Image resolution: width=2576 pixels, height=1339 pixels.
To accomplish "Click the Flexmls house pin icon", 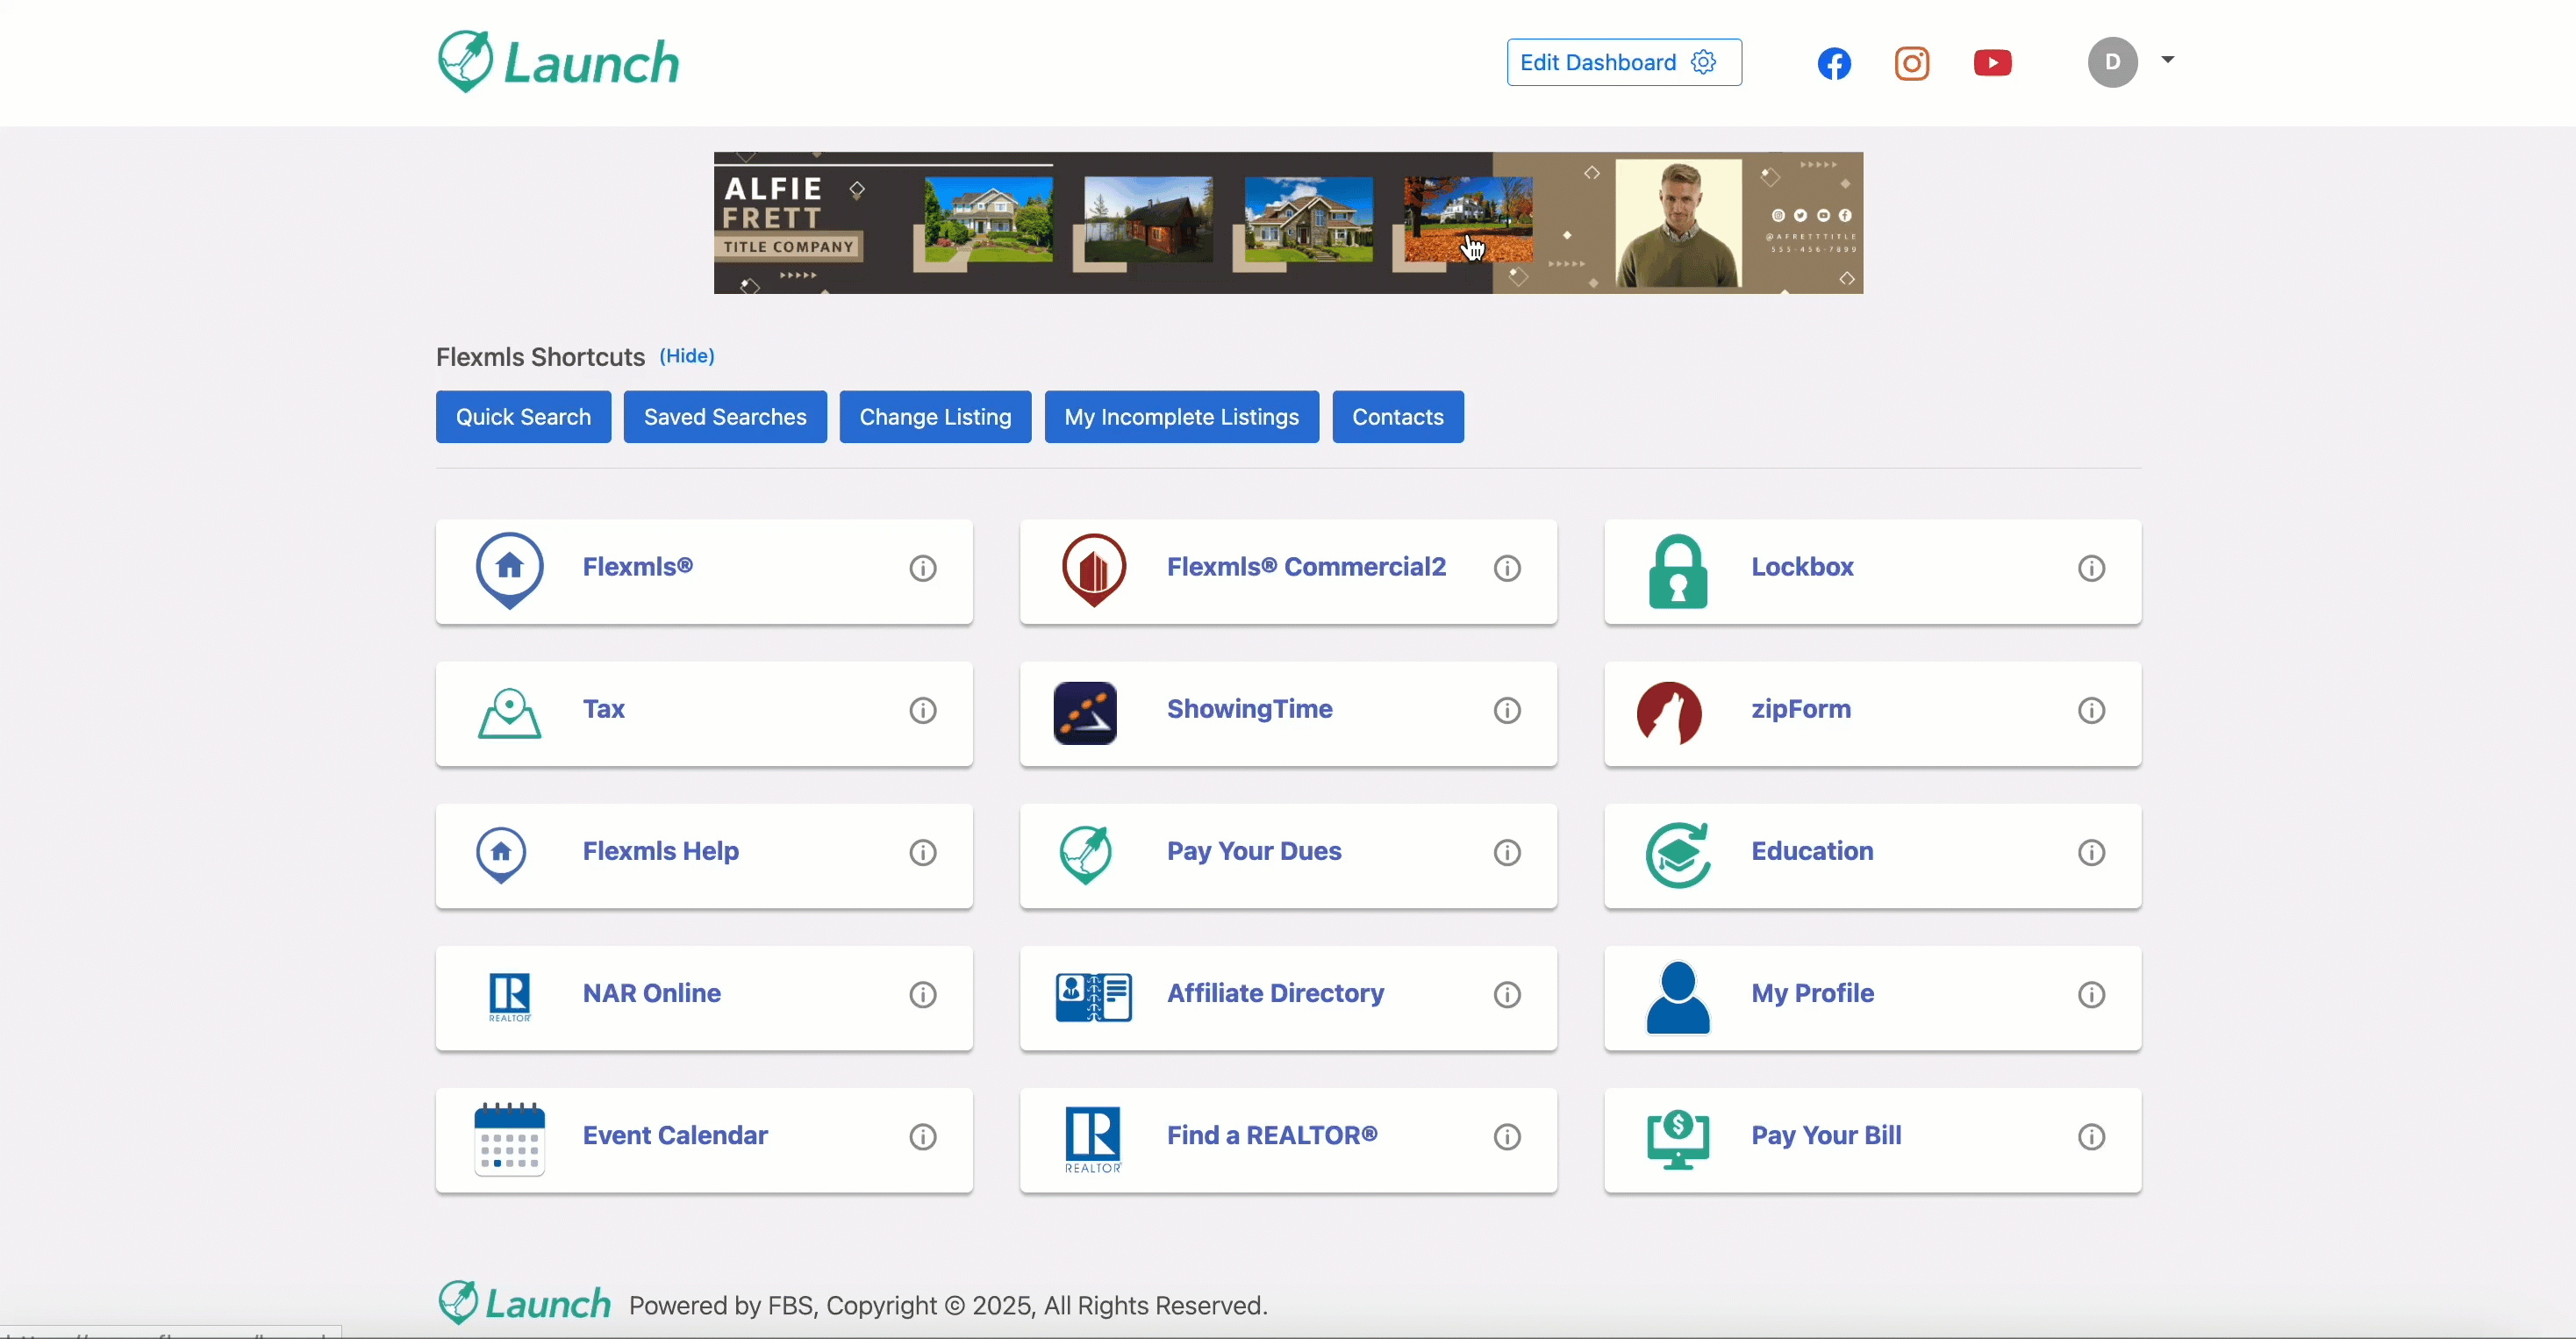I will [x=510, y=570].
